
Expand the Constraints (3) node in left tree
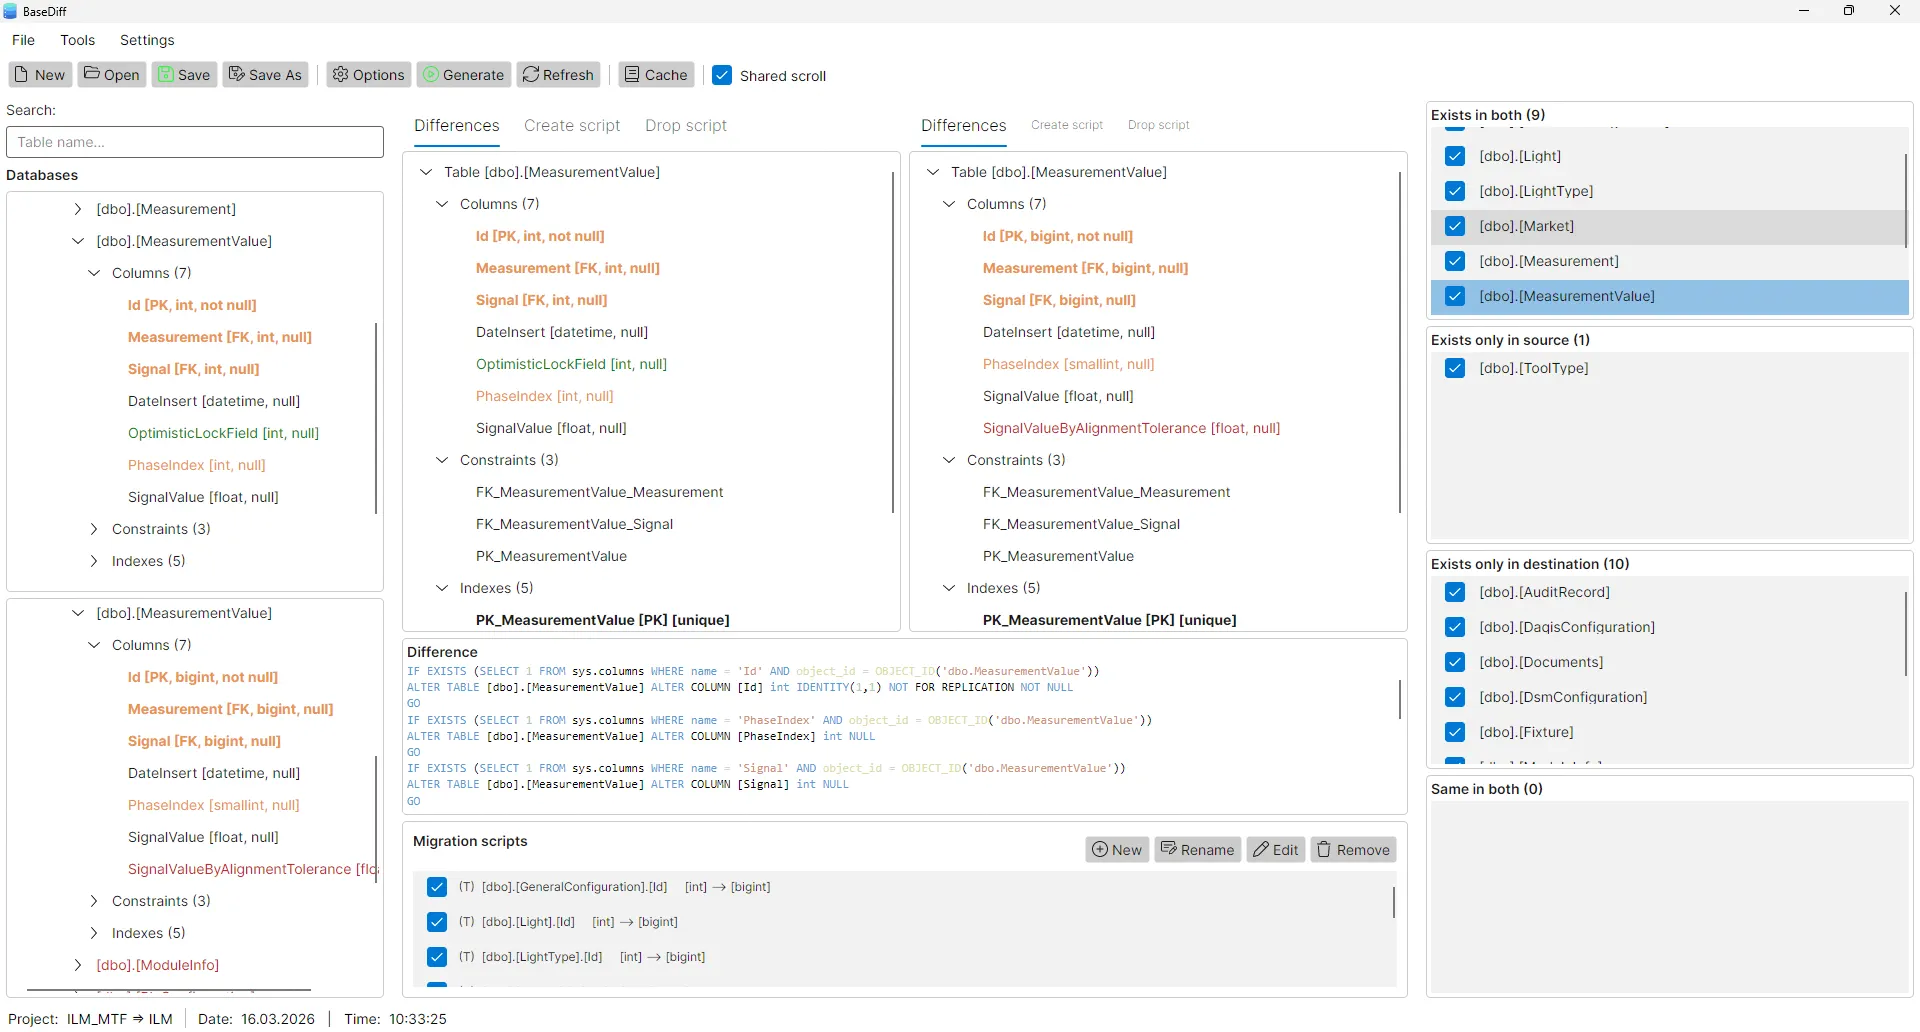point(94,529)
